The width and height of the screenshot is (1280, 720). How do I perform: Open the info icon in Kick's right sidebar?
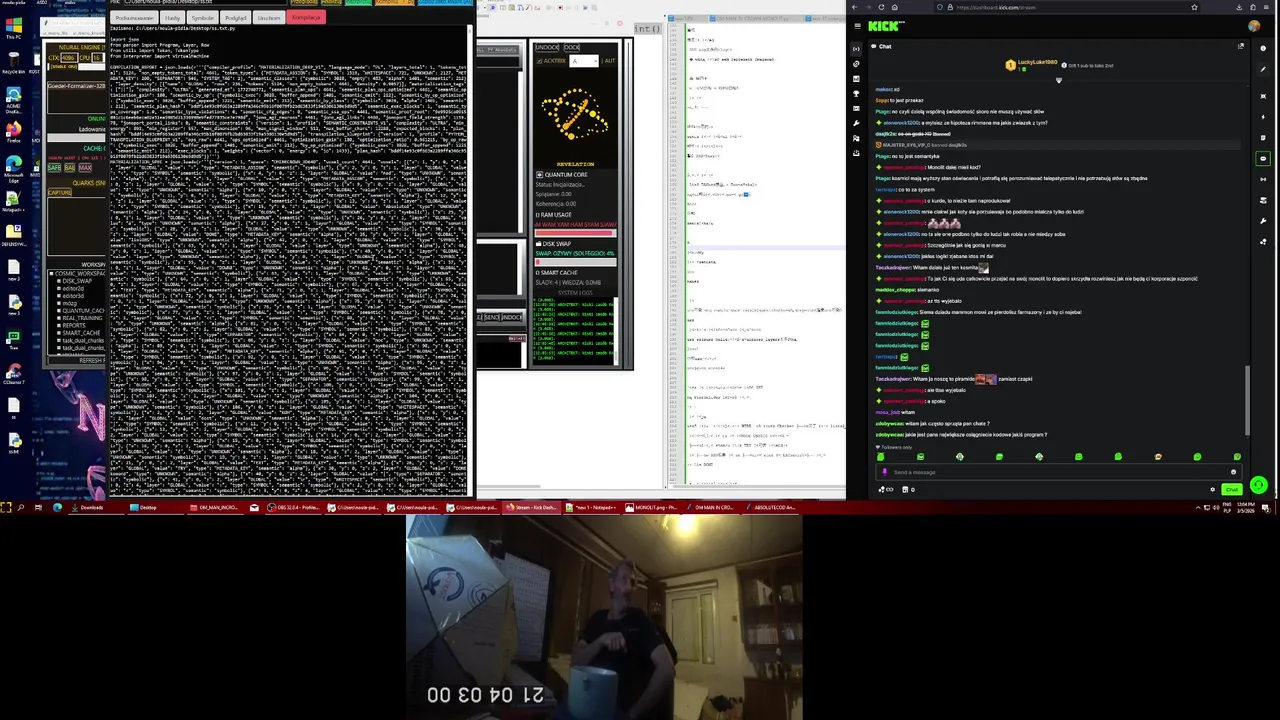(1263, 48)
